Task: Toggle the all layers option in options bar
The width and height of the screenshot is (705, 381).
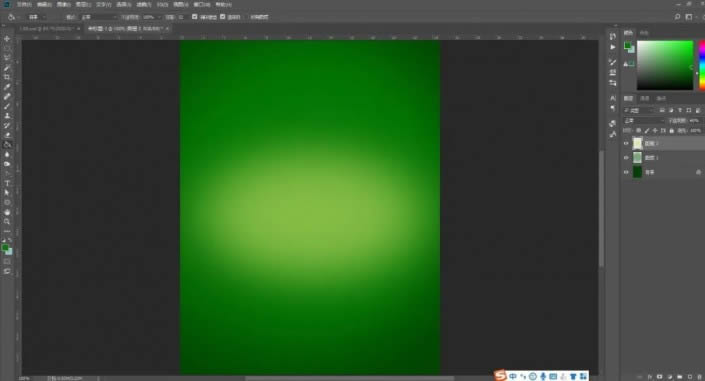Action: [259, 17]
